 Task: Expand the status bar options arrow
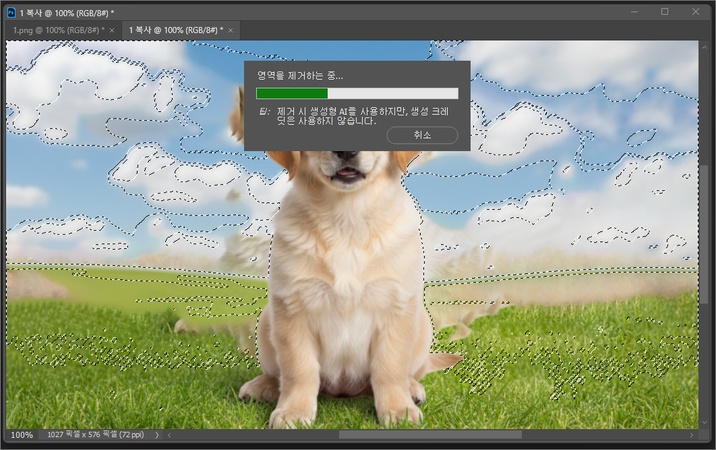coord(156,436)
